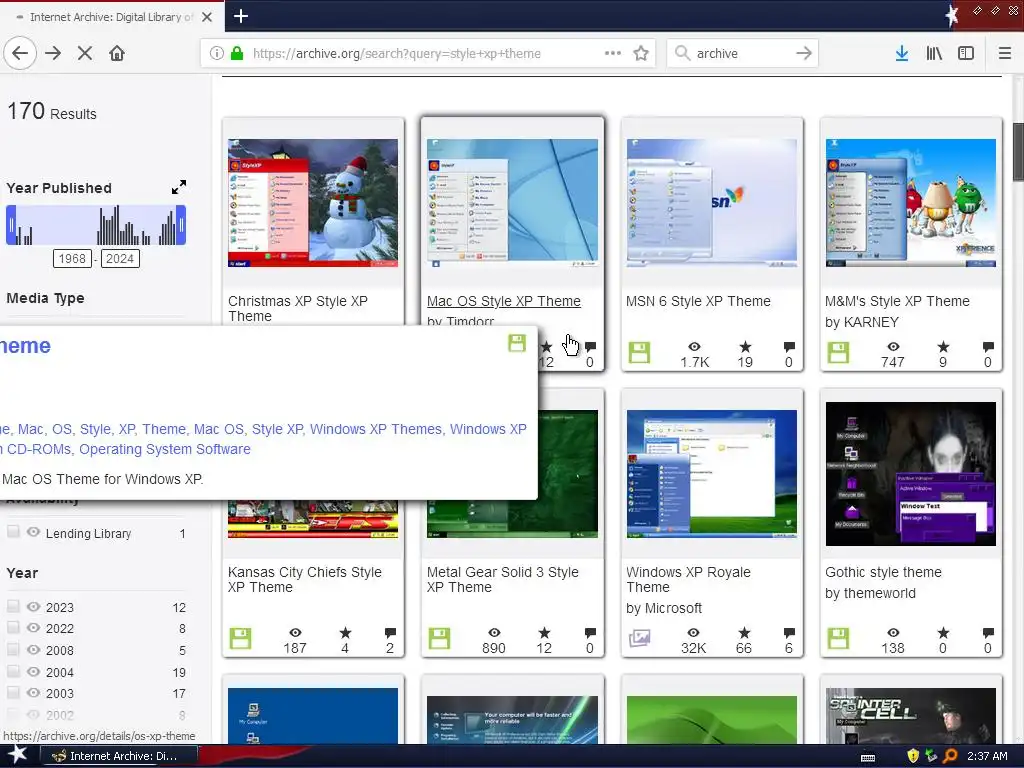Go forward to the next page

click(53, 53)
